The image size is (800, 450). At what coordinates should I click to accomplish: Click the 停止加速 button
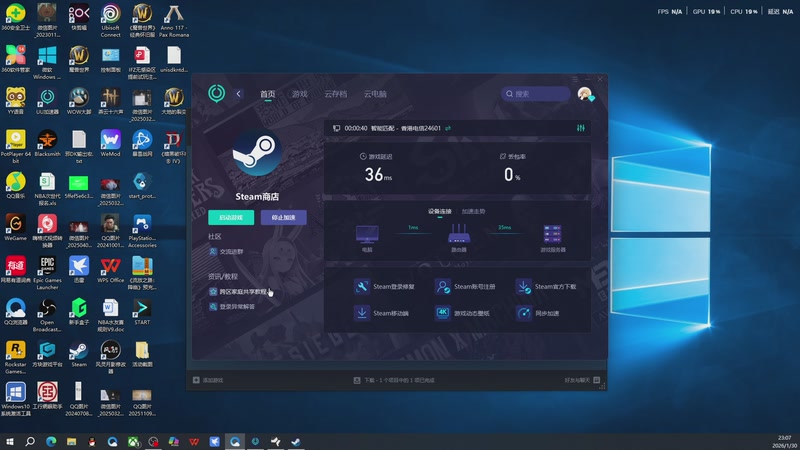point(284,217)
